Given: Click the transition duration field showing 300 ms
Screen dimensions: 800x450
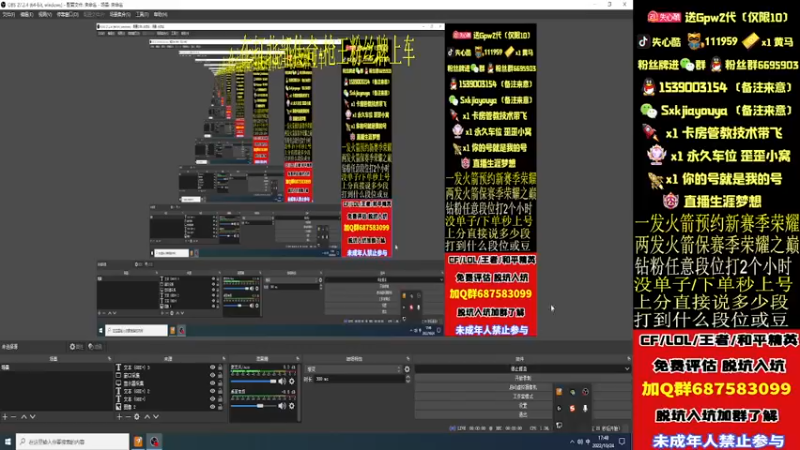Looking at the screenshot, I should click(x=357, y=379).
